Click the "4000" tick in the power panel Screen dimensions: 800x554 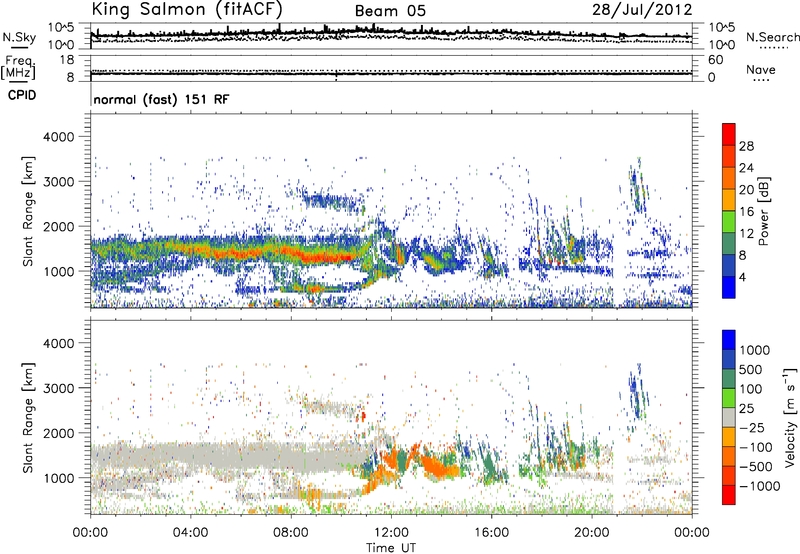pyautogui.click(x=61, y=137)
